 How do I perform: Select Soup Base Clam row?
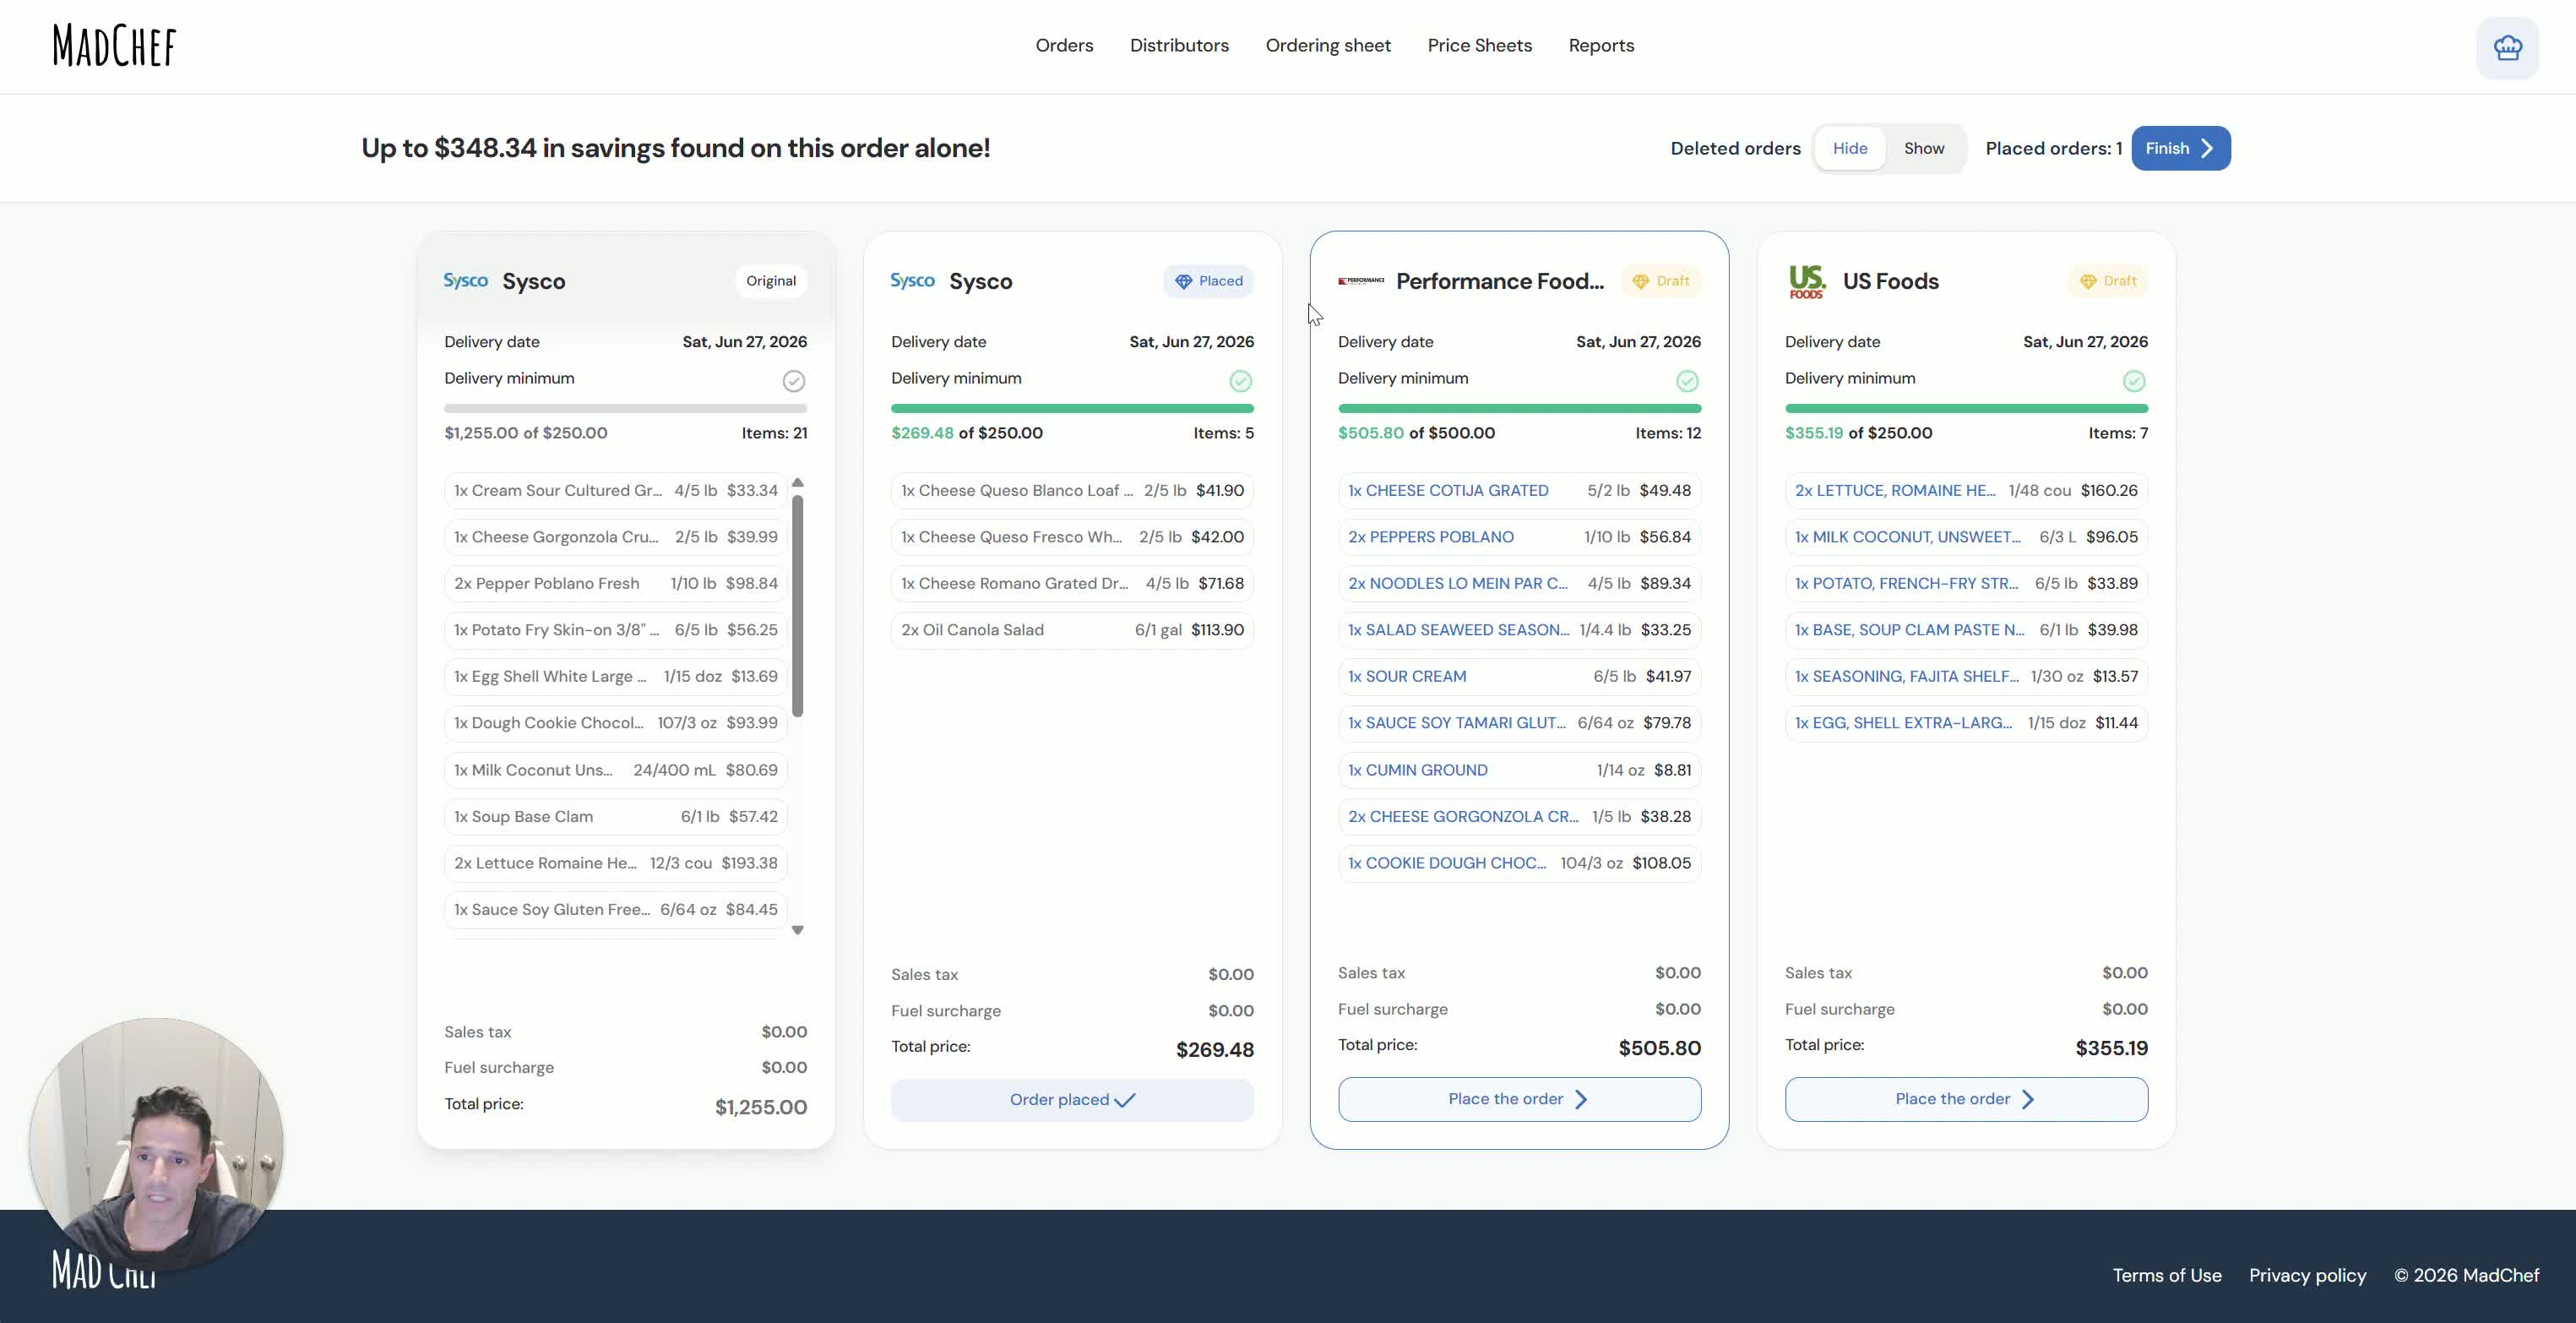616,816
